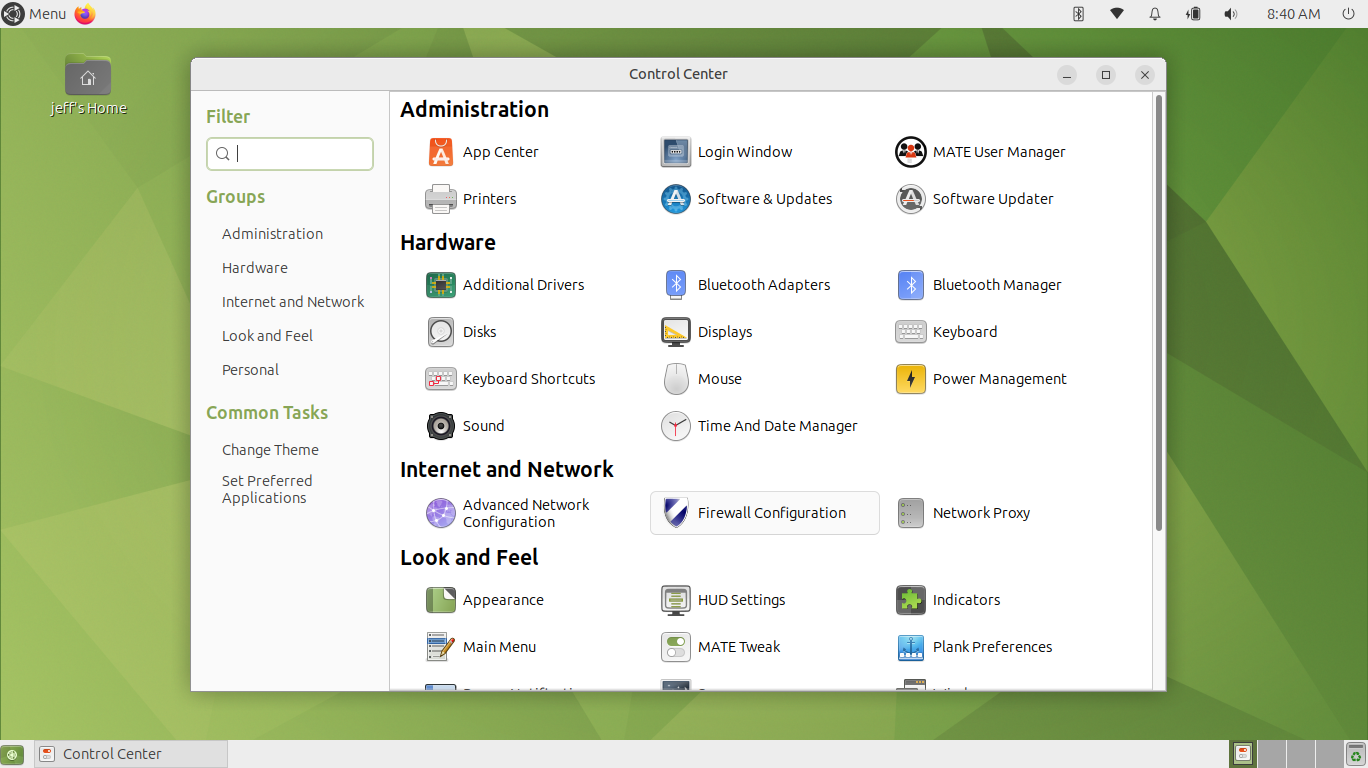Viewport: 1368px width, 768px height.
Task: Jump to Hardware group
Action: (254, 268)
